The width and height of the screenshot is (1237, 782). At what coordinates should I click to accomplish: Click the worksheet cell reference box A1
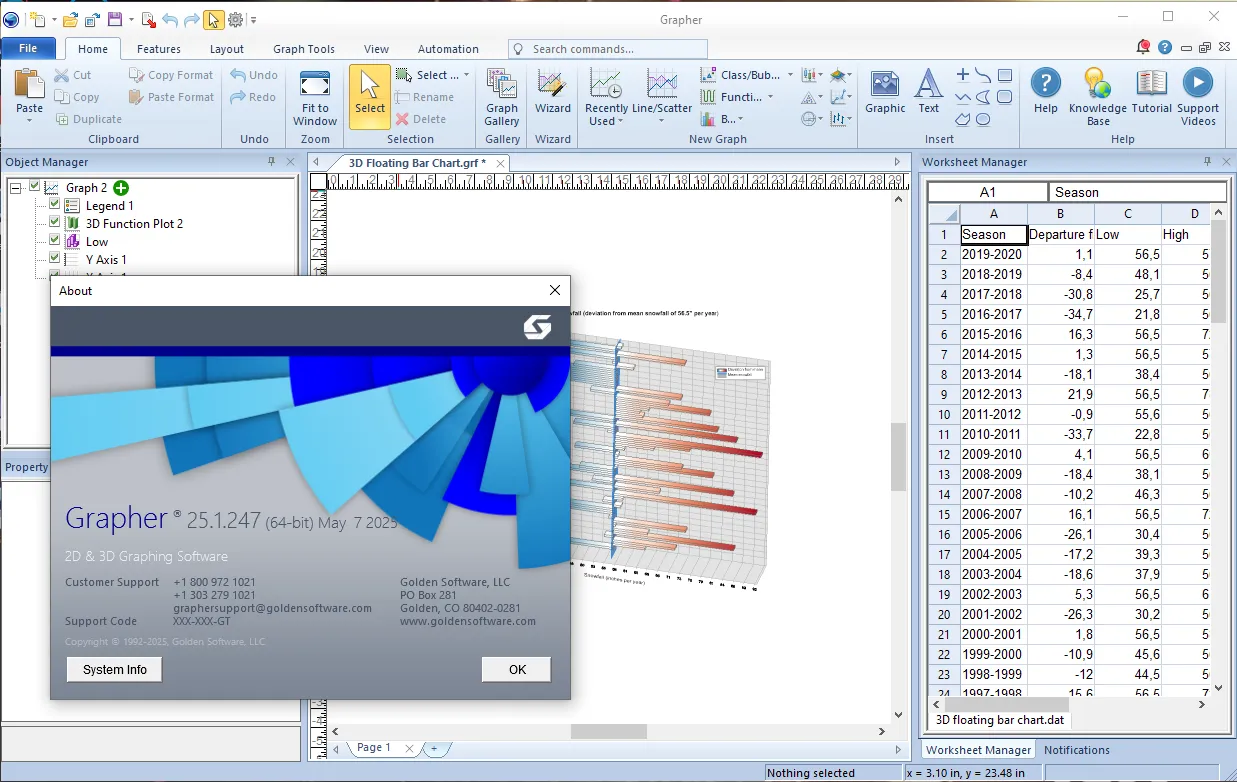point(988,192)
